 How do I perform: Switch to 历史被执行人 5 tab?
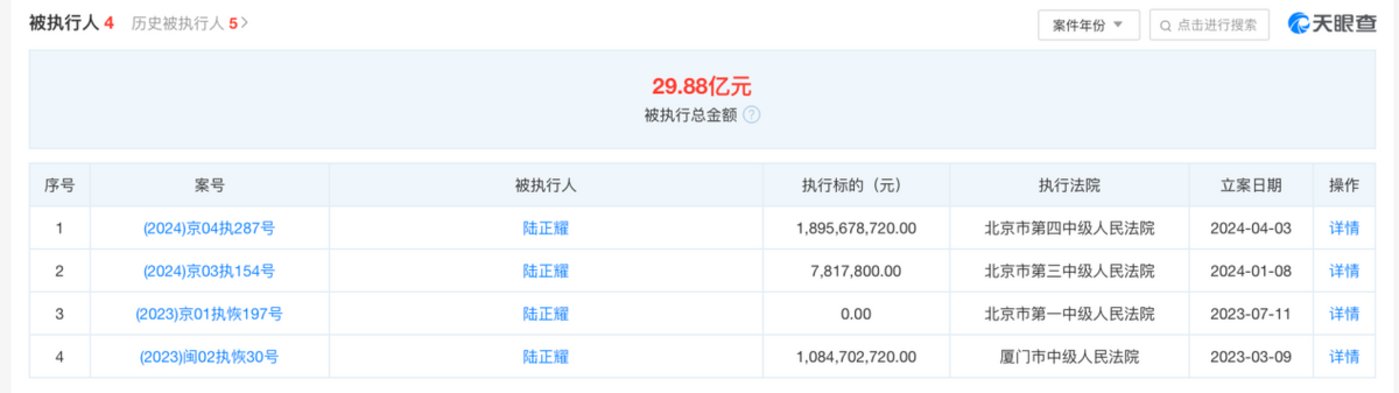click(x=185, y=22)
